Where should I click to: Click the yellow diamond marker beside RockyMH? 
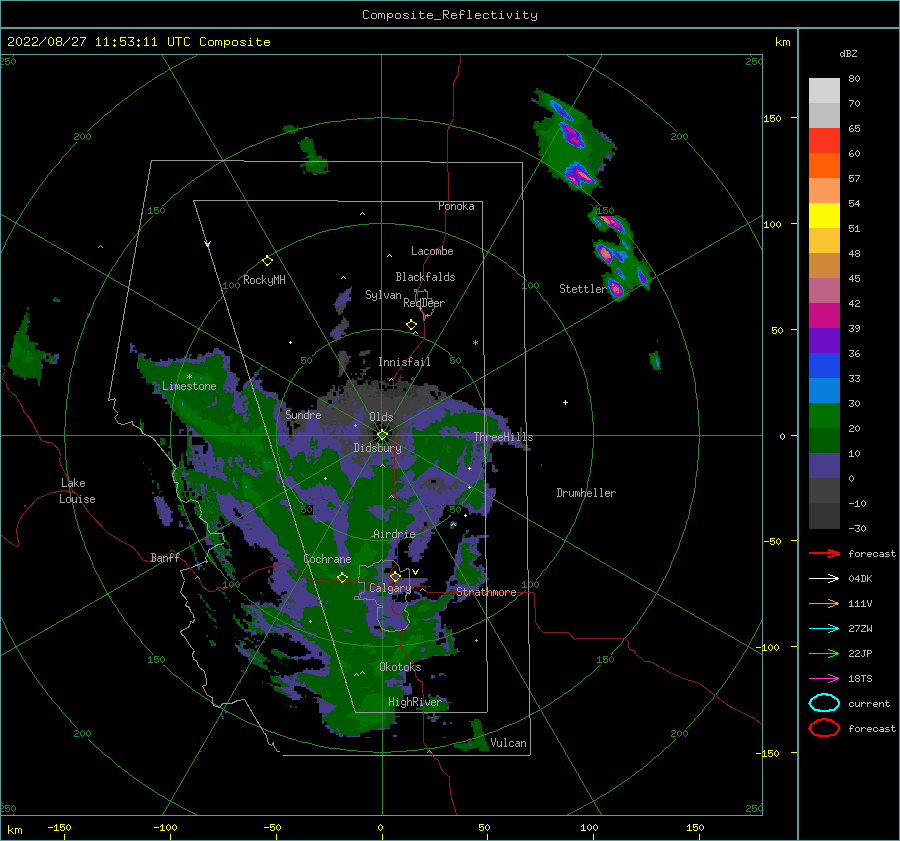click(267, 261)
